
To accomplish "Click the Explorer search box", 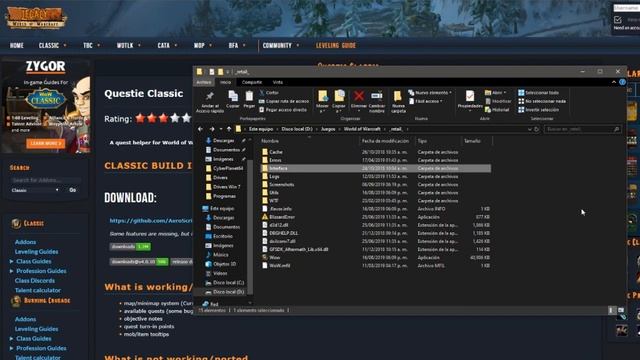I will coord(583,129).
